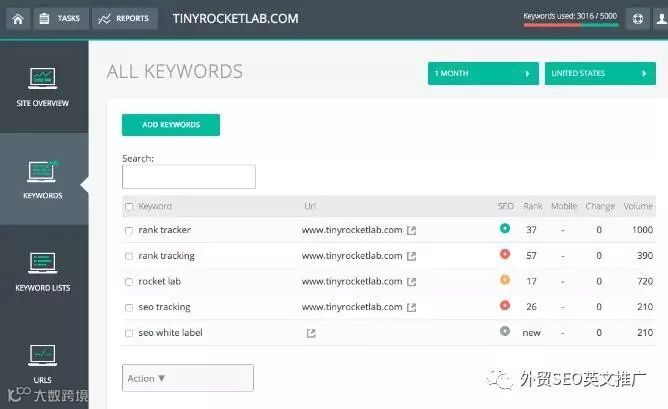Check the seo white label row checkbox

[129, 333]
